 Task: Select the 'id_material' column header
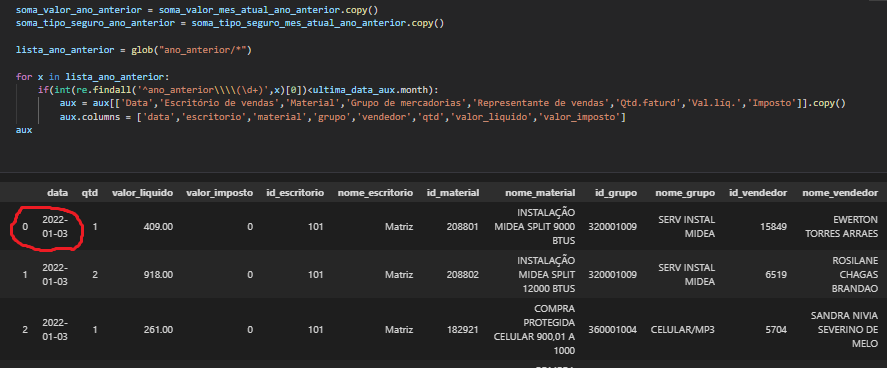[453, 193]
